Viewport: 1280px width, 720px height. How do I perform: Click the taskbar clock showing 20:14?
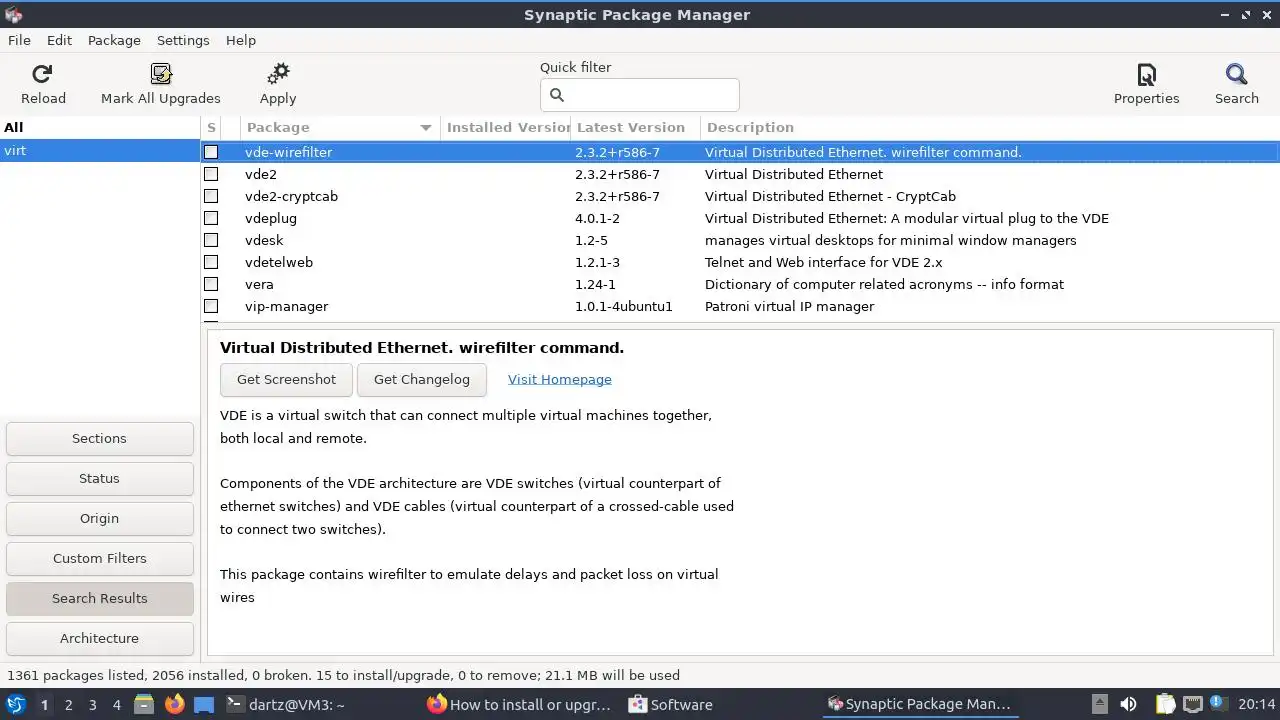pyautogui.click(x=1256, y=704)
